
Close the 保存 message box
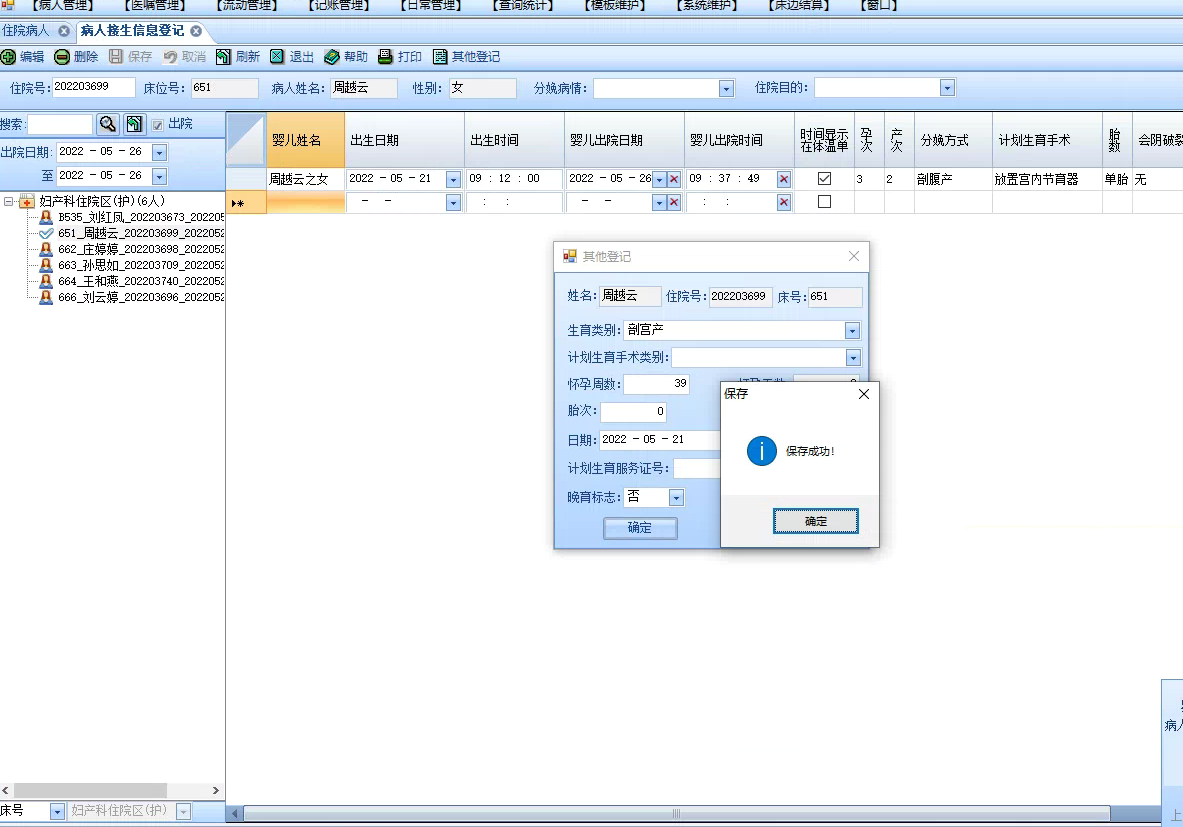click(x=864, y=394)
